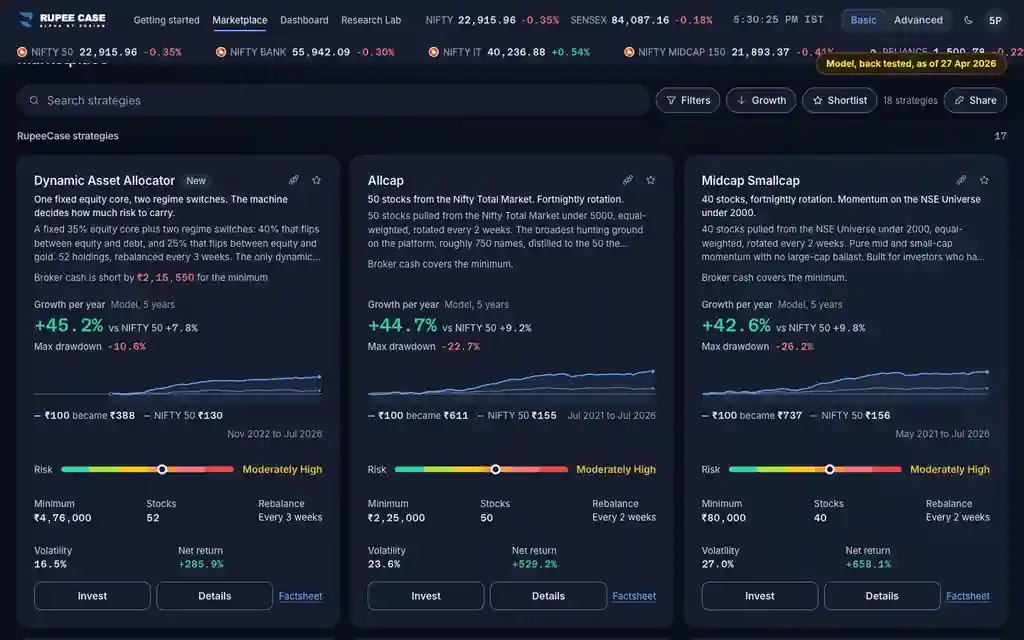Toggle dark mode moon icon

968,20
